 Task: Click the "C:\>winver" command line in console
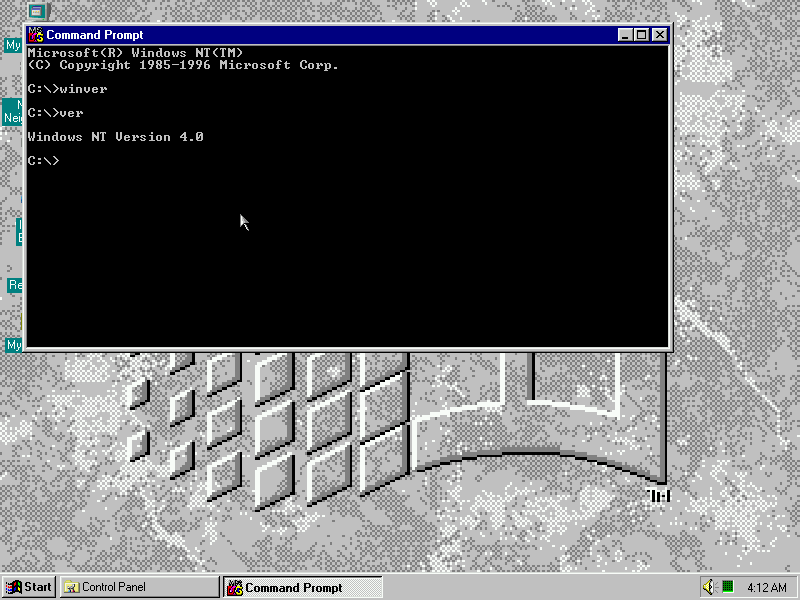coord(67,89)
